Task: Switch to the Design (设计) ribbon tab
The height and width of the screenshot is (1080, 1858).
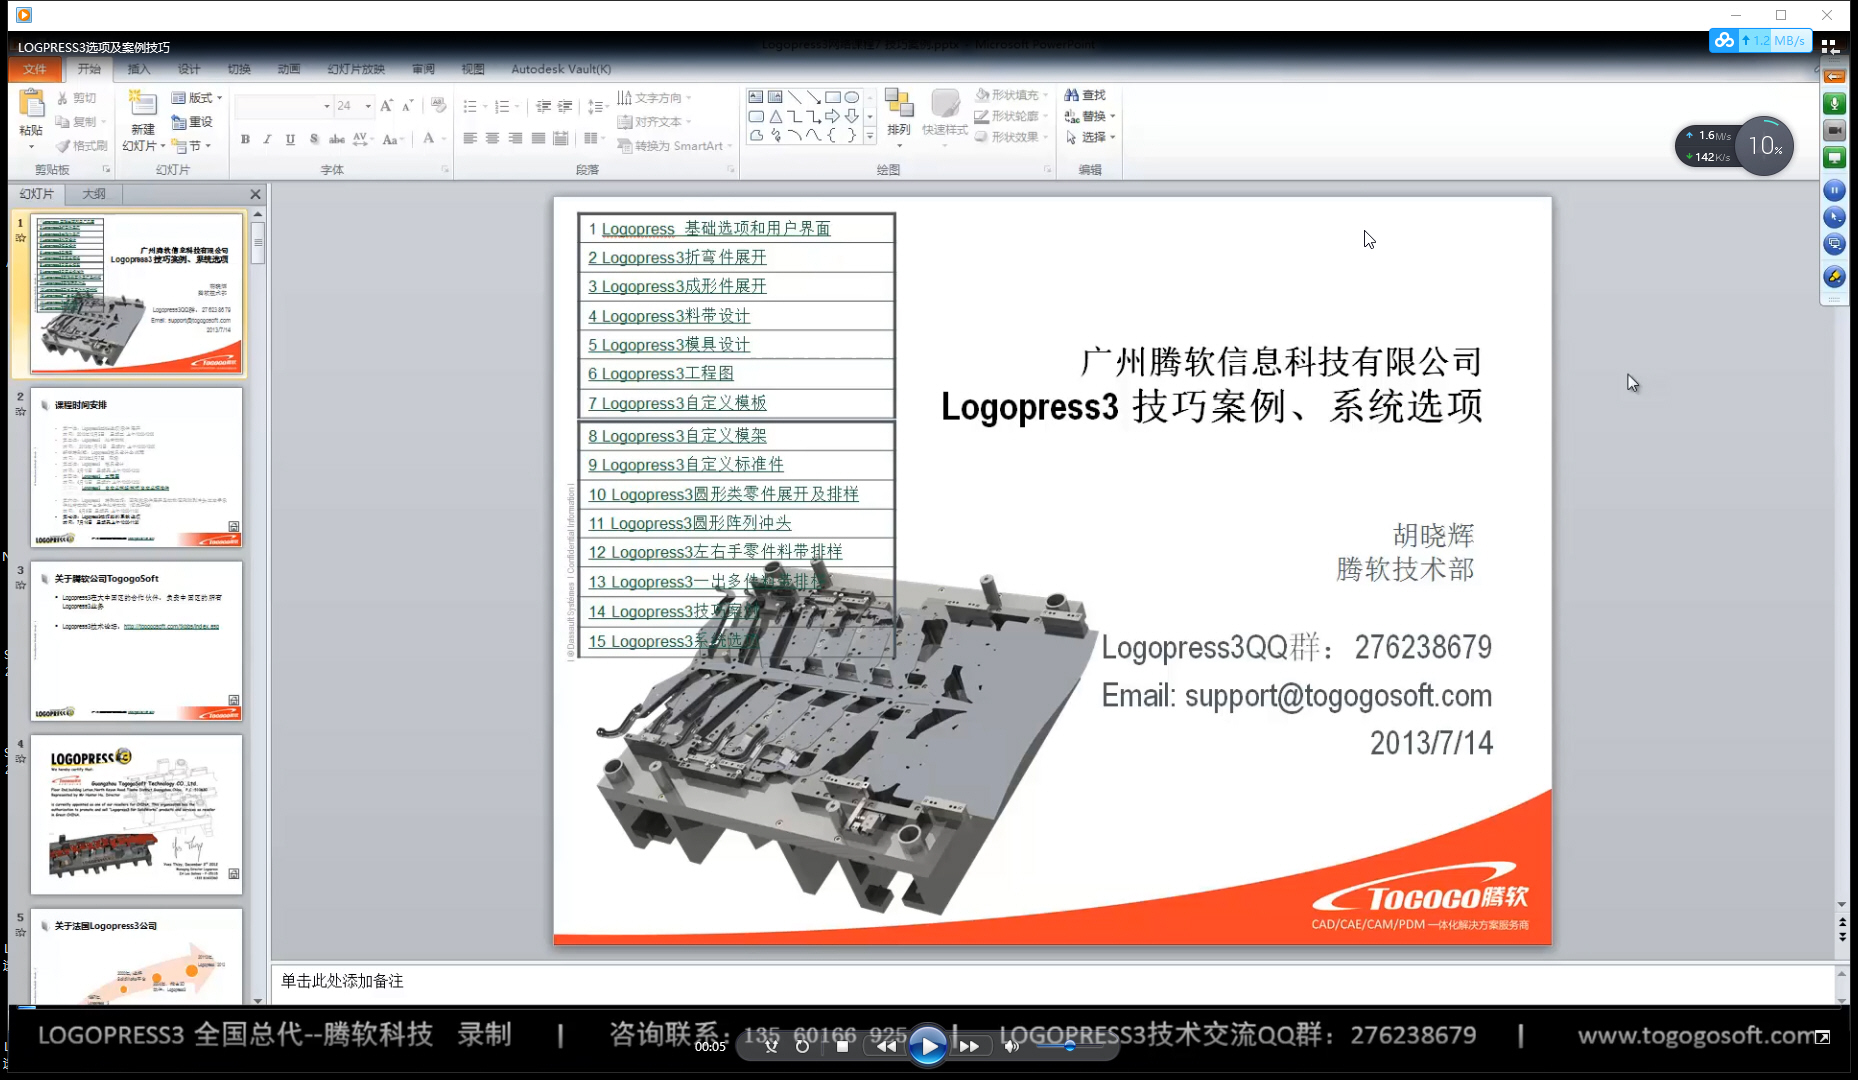Action: click(189, 69)
